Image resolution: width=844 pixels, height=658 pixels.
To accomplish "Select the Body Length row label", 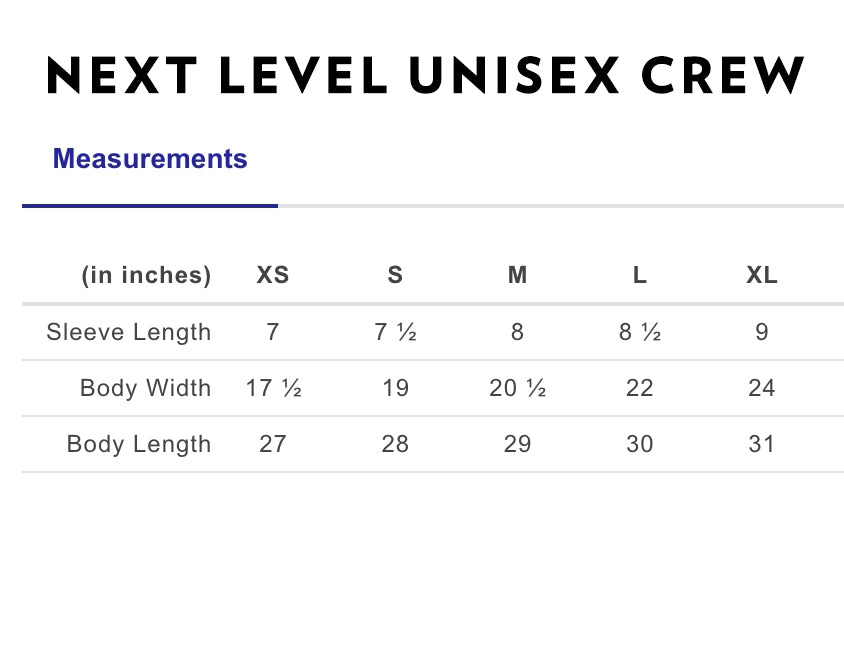I will coord(139,444).
